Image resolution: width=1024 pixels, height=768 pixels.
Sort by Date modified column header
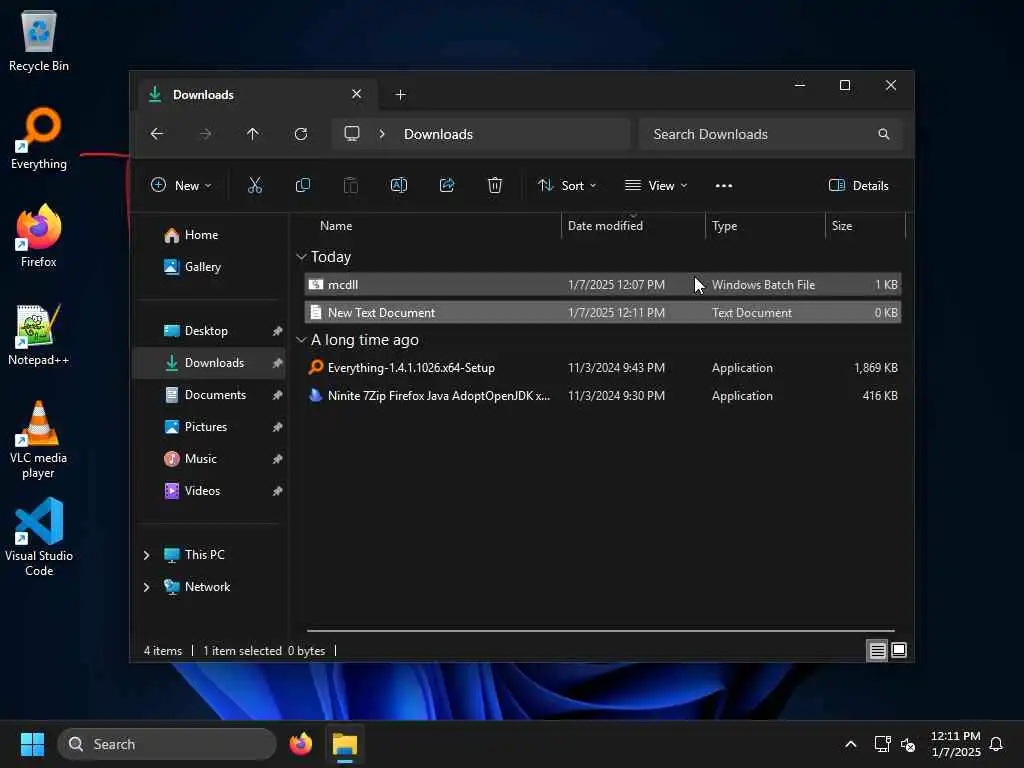pos(605,226)
